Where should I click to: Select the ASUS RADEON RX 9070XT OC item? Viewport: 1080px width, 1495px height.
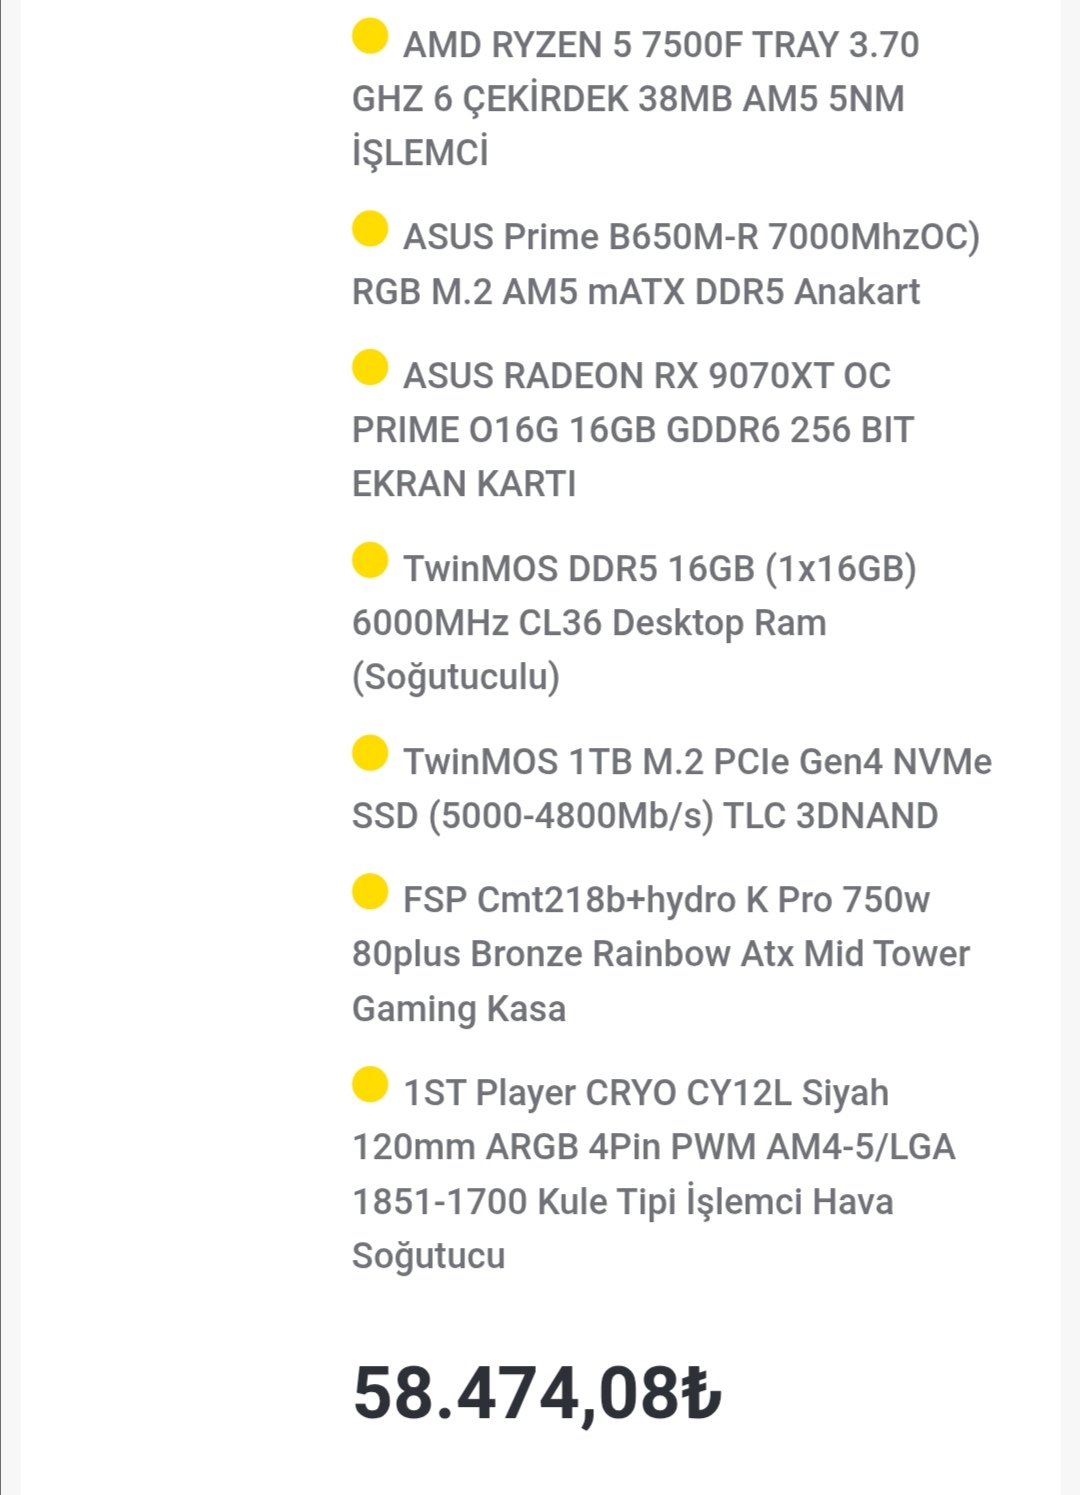(x=633, y=430)
